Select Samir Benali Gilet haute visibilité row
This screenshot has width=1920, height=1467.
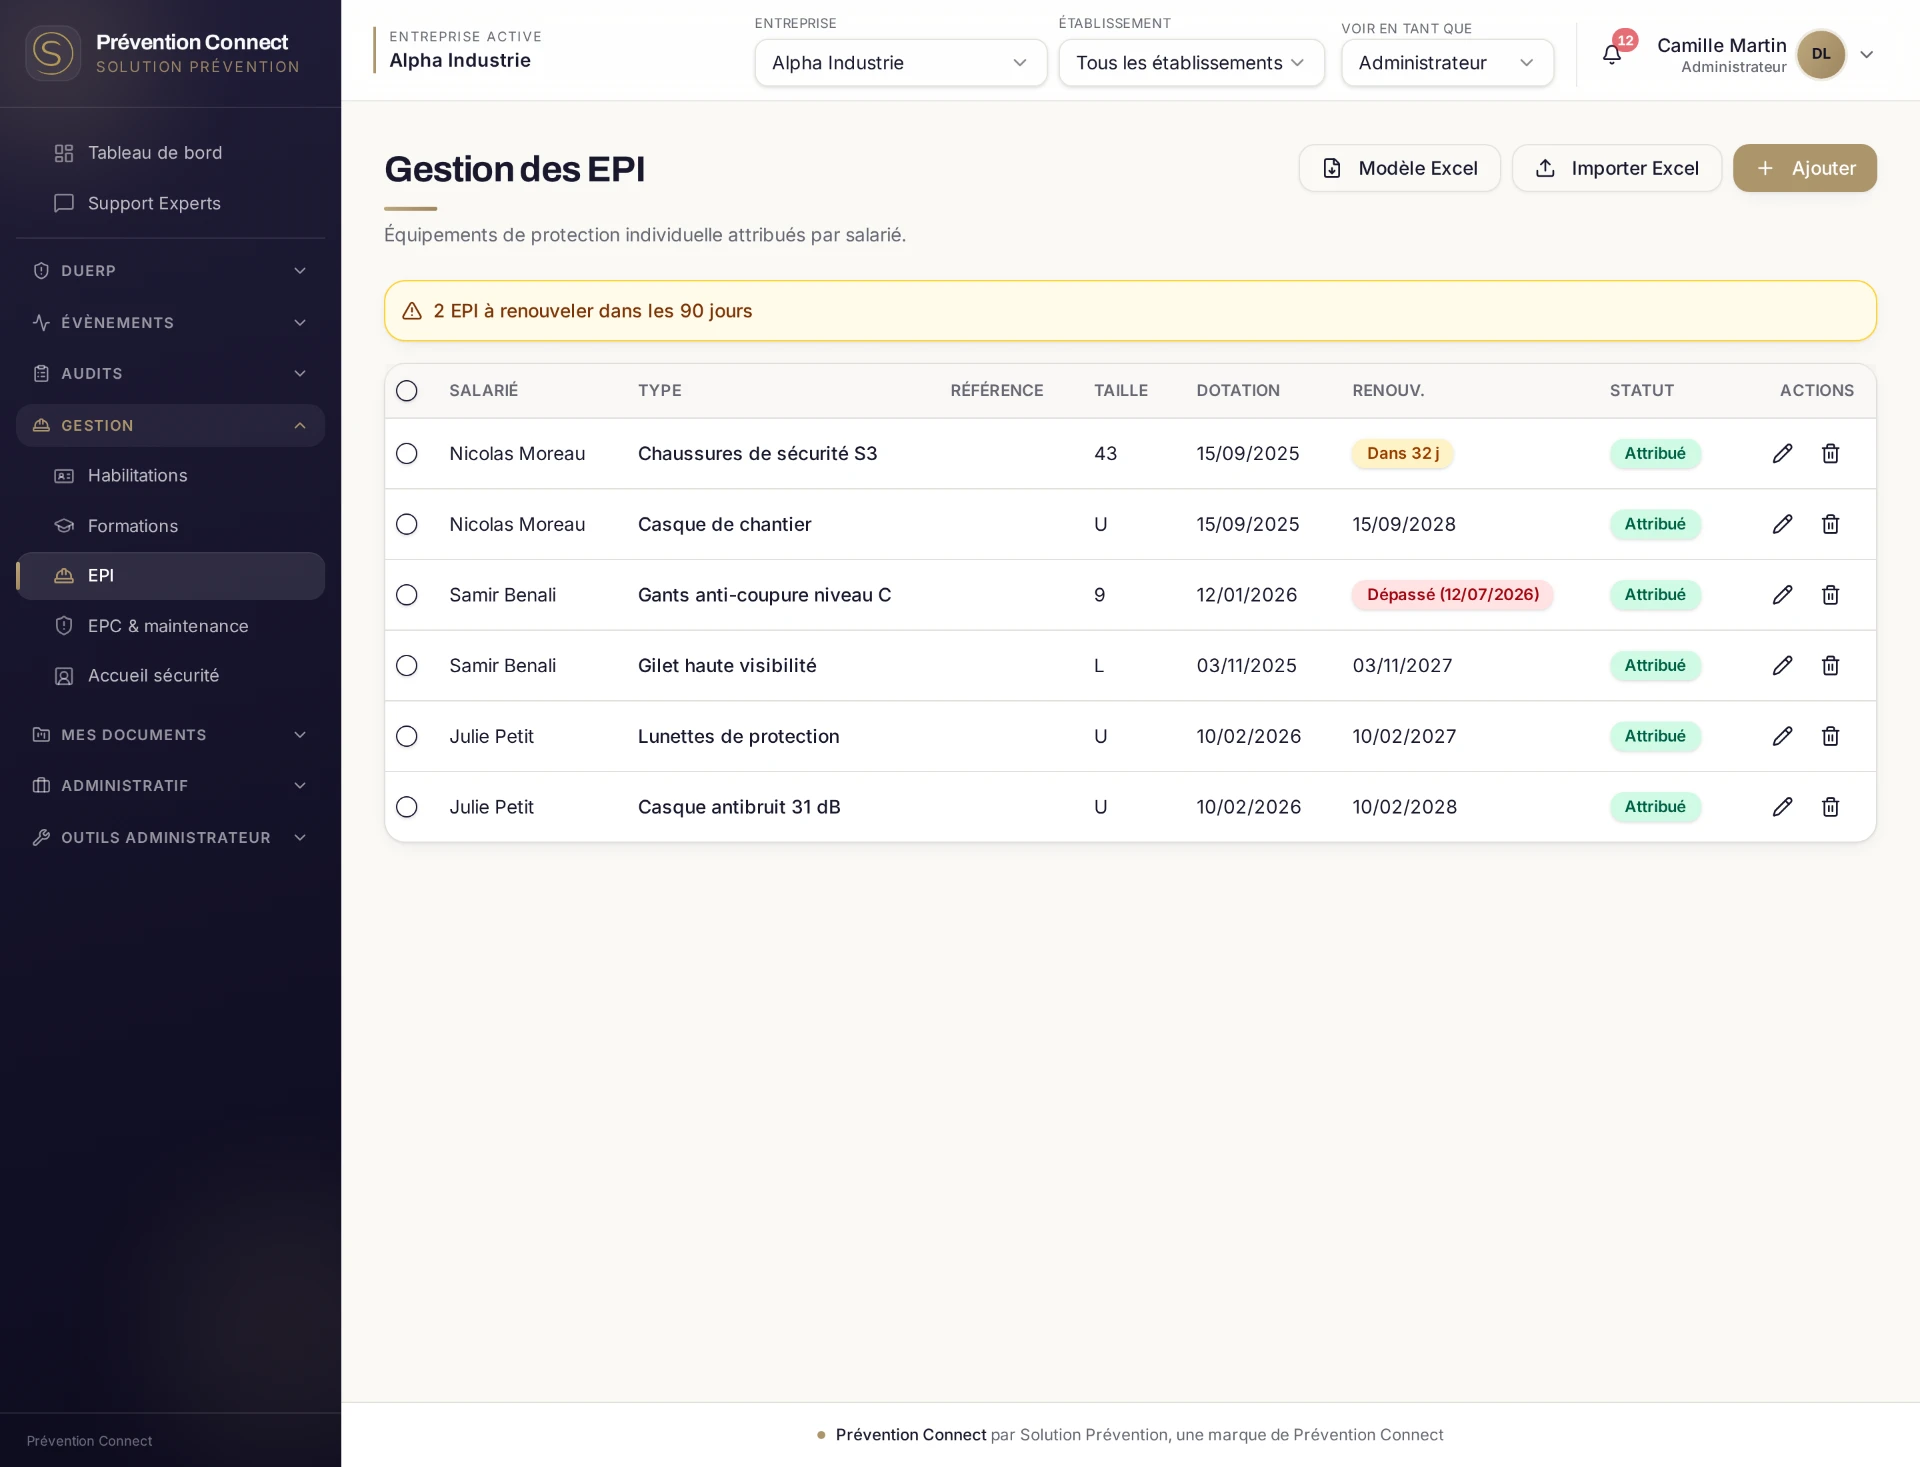click(406, 665)
